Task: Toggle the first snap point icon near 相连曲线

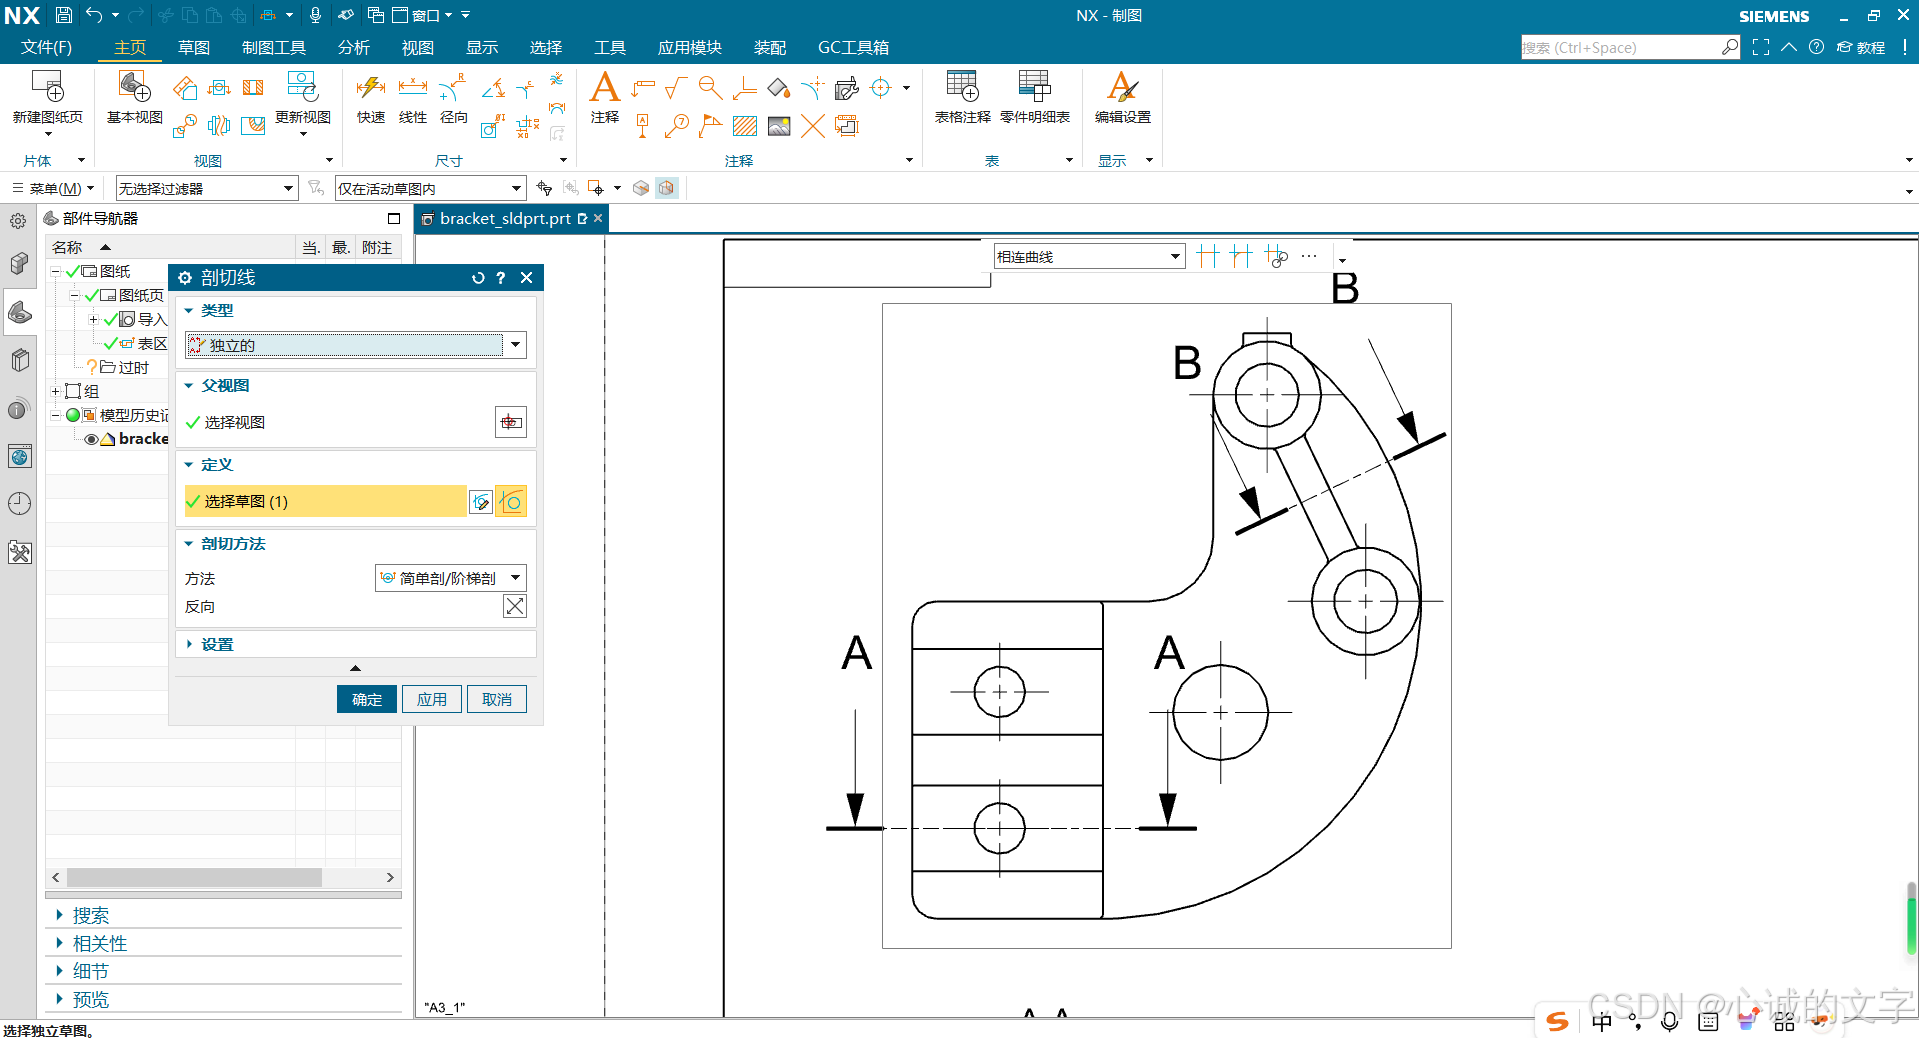Action: [x=1208, y=256]
